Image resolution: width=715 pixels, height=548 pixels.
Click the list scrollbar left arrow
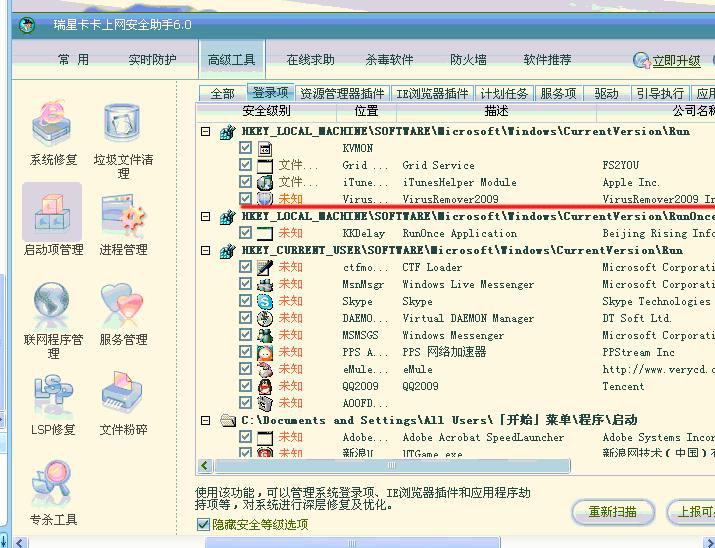pyautogui.click(x=205, y=465)
